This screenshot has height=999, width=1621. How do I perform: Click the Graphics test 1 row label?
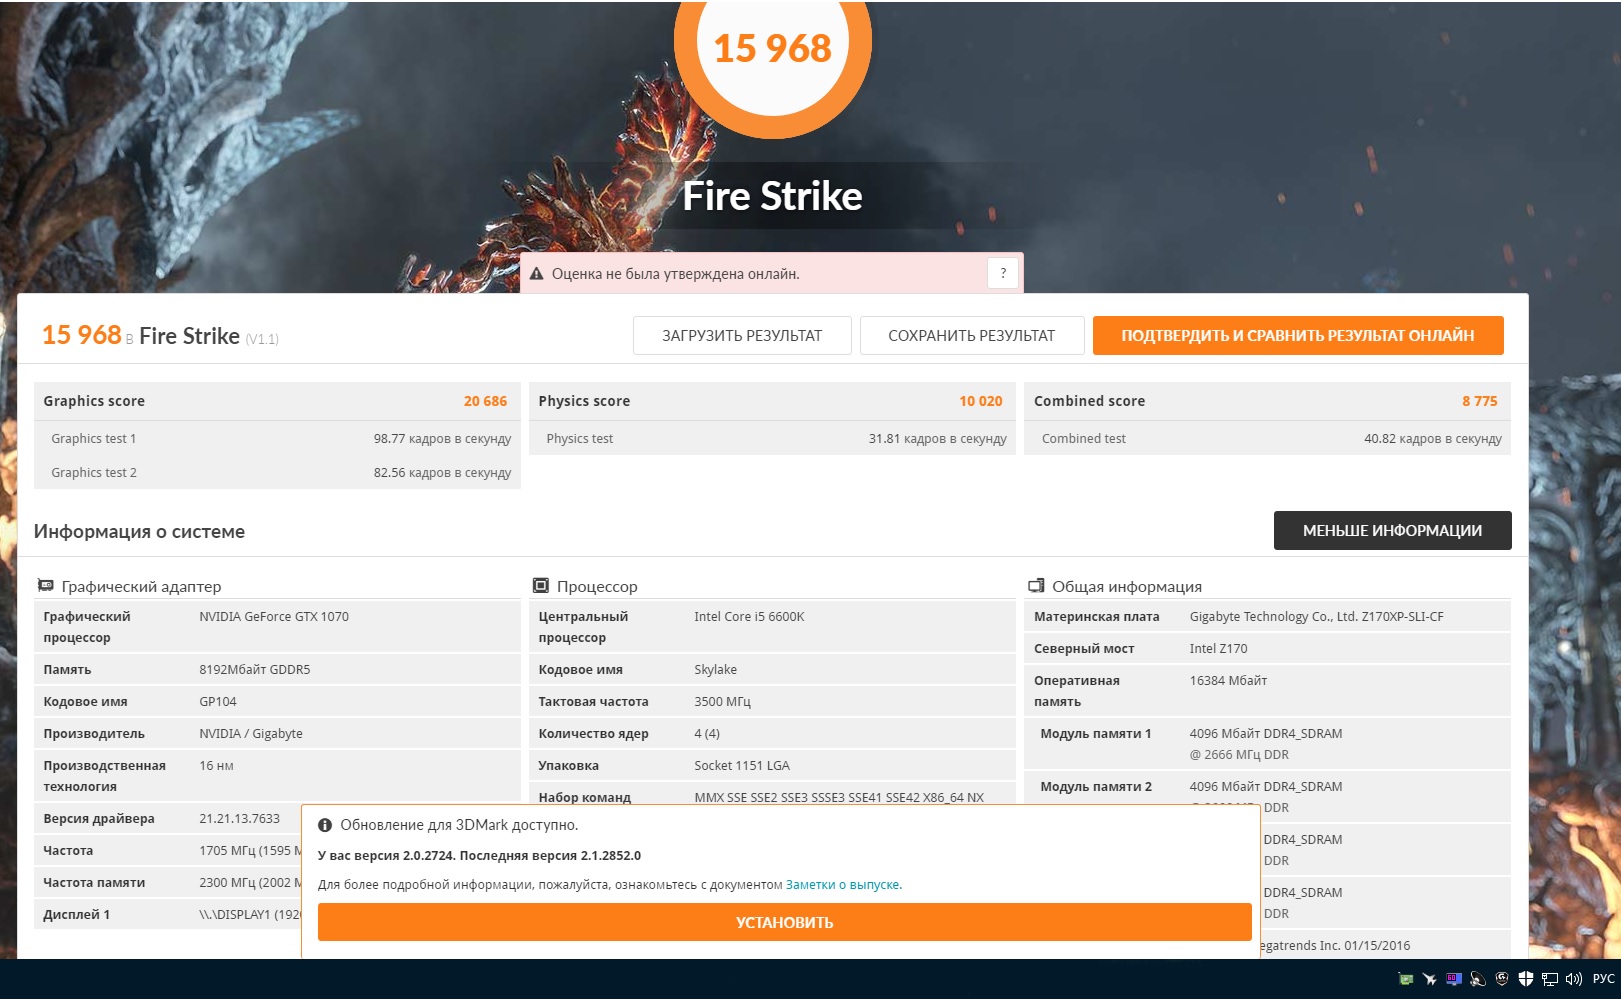pyautogui.click(x=94, y=438)
